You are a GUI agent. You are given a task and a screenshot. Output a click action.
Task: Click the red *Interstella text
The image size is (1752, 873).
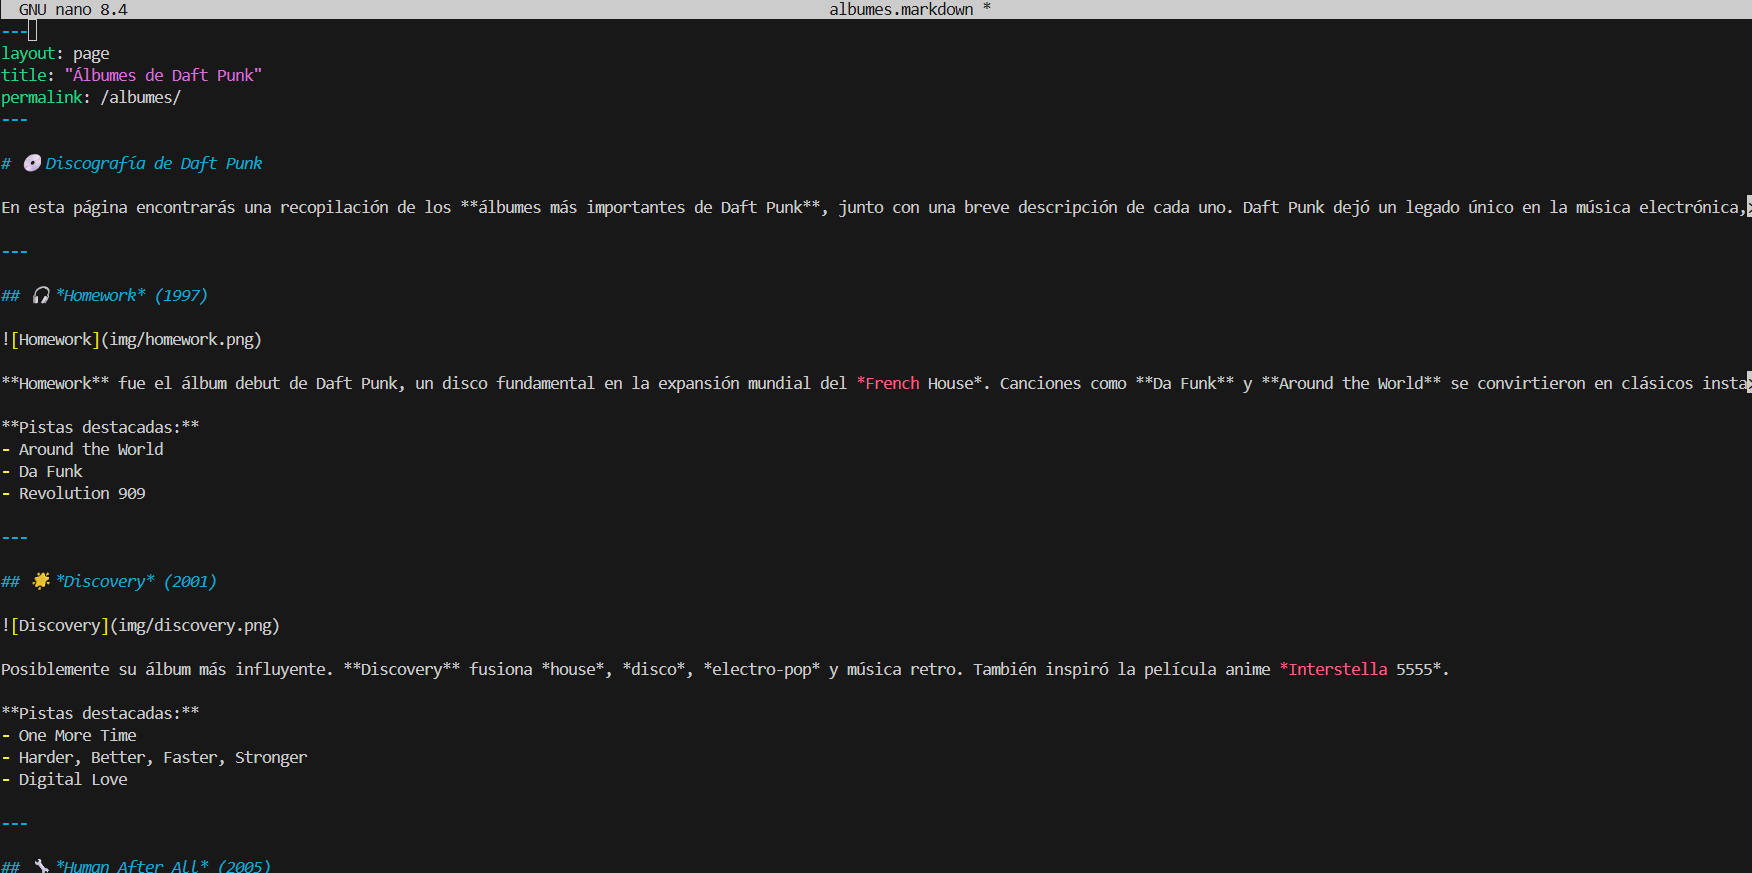(1333, 670)
